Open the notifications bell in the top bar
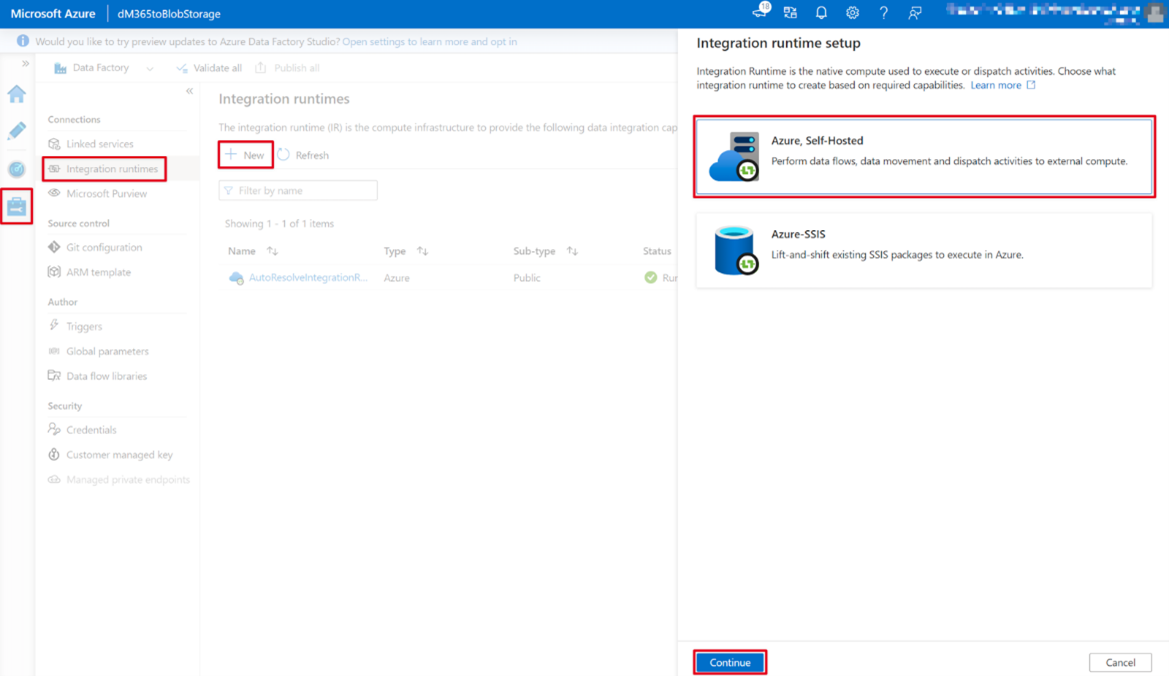Viewport: 1169px width, 676px height. click(x=820, y=12)
